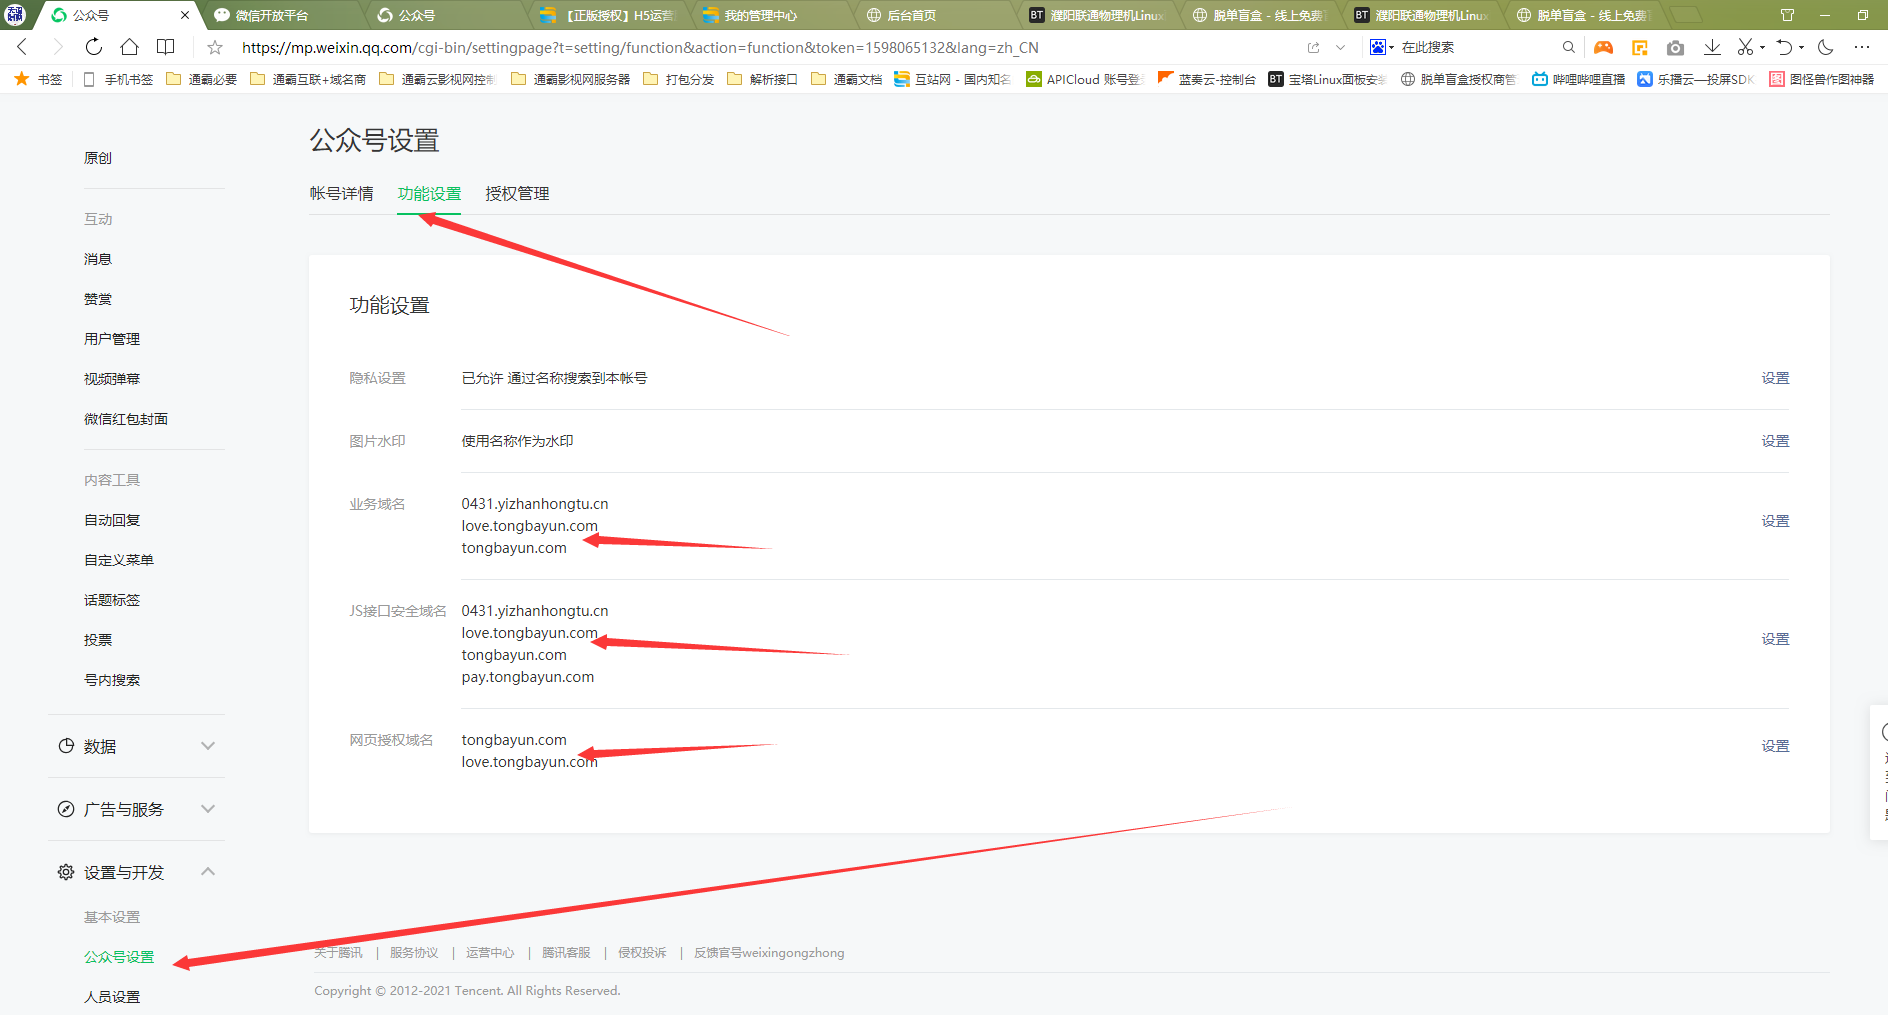
Task: Click 设置 for the 网页授权域名 row
Action: pyautogui.click(x=1775, y=746)
